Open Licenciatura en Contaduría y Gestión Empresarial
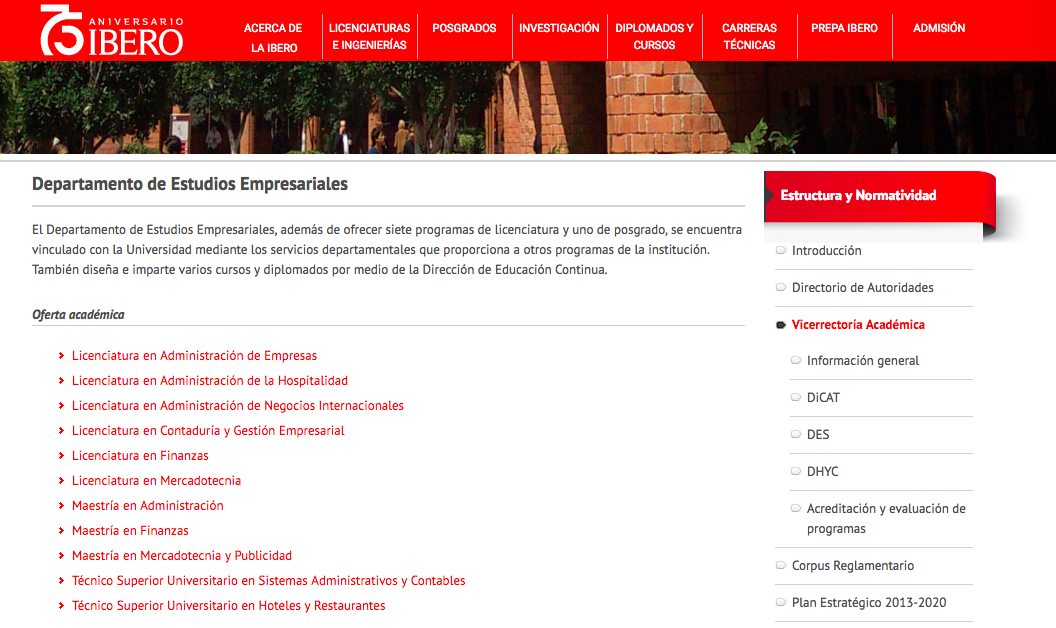The width and height of the screenshot is (1056, 628). (207, 431)
